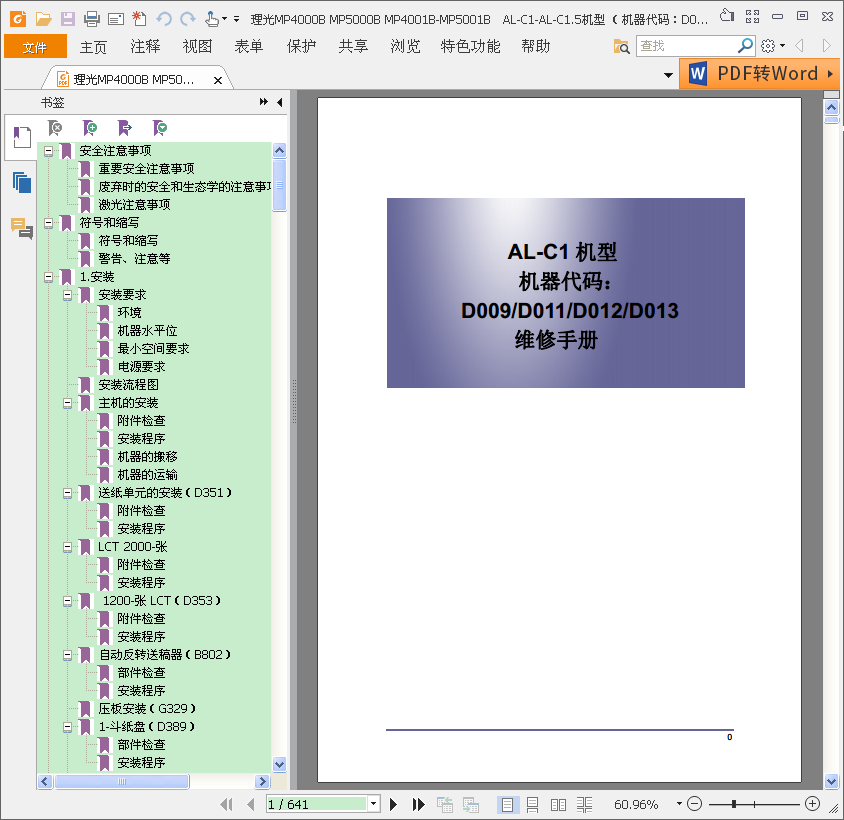Select continuous facing view mode
This screenshot has height=820, width=844.
(x=584, y=804)
